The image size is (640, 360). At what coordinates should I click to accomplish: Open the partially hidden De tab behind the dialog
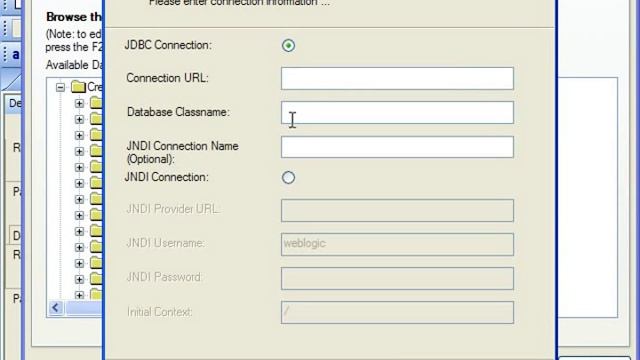[14, 103]
